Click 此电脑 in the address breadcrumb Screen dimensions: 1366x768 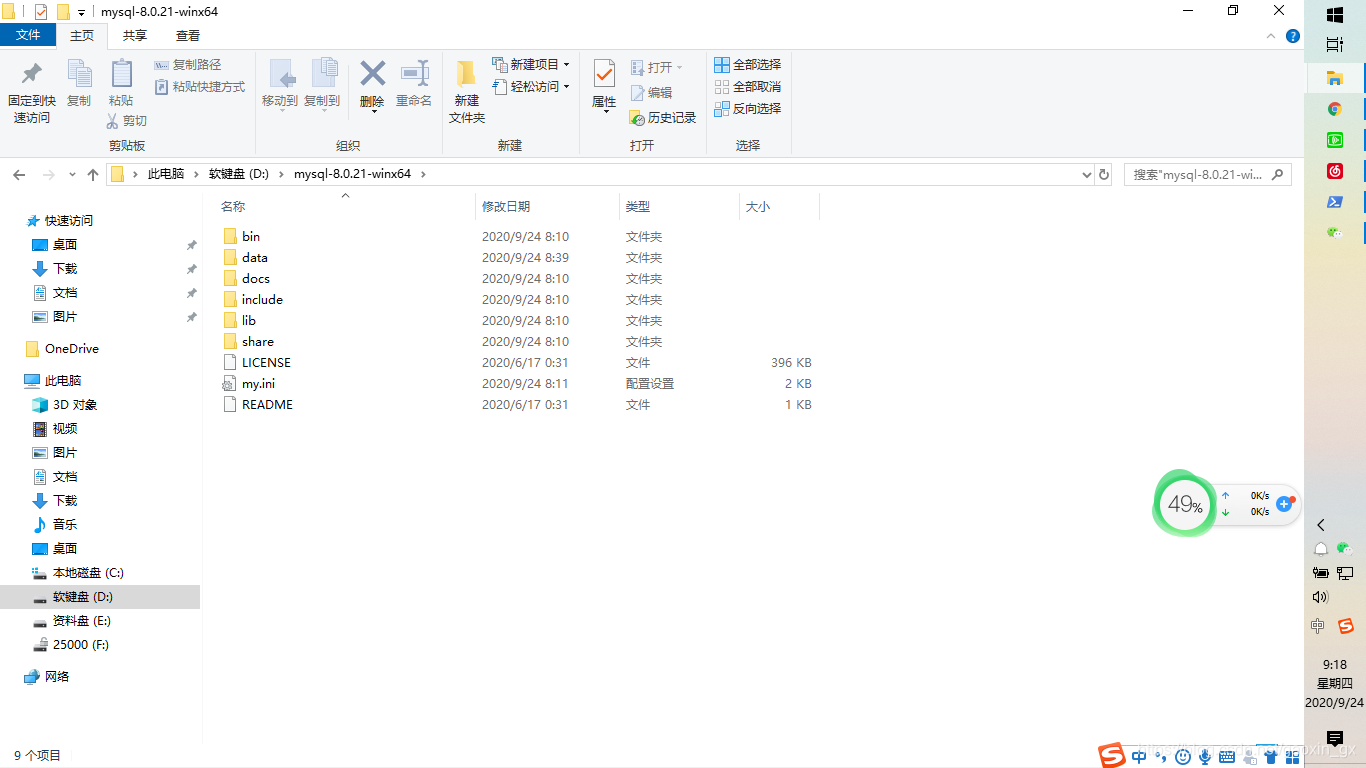166,174
